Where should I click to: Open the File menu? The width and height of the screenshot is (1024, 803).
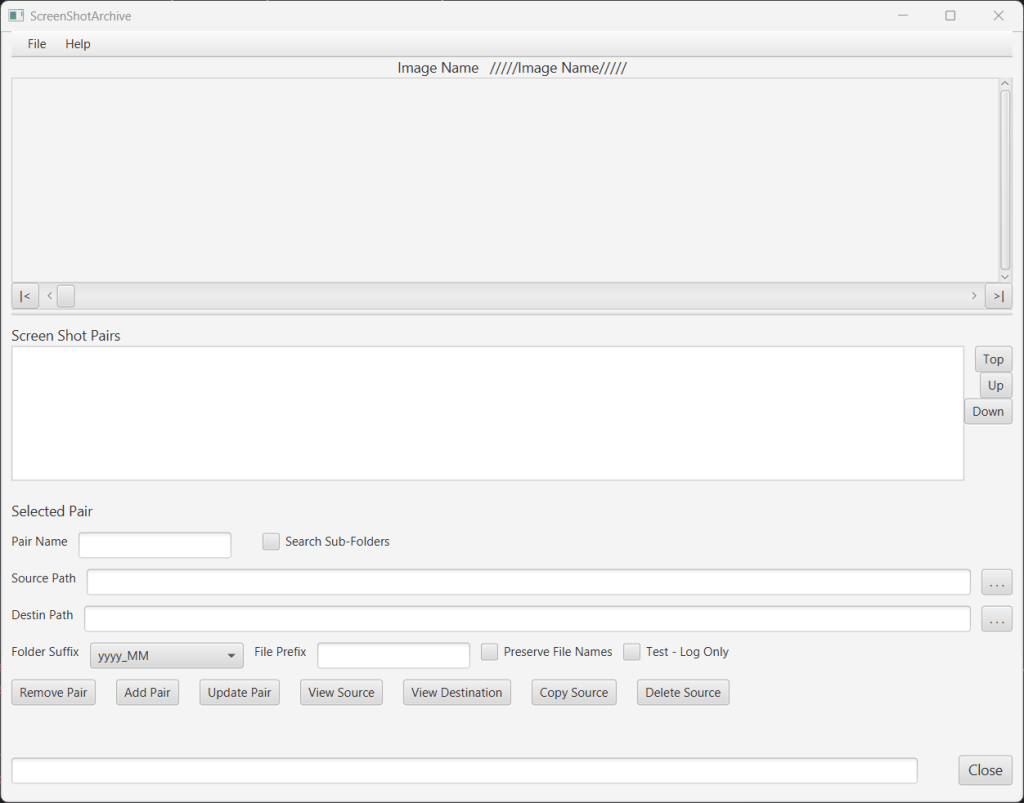(x=37, y=44)
